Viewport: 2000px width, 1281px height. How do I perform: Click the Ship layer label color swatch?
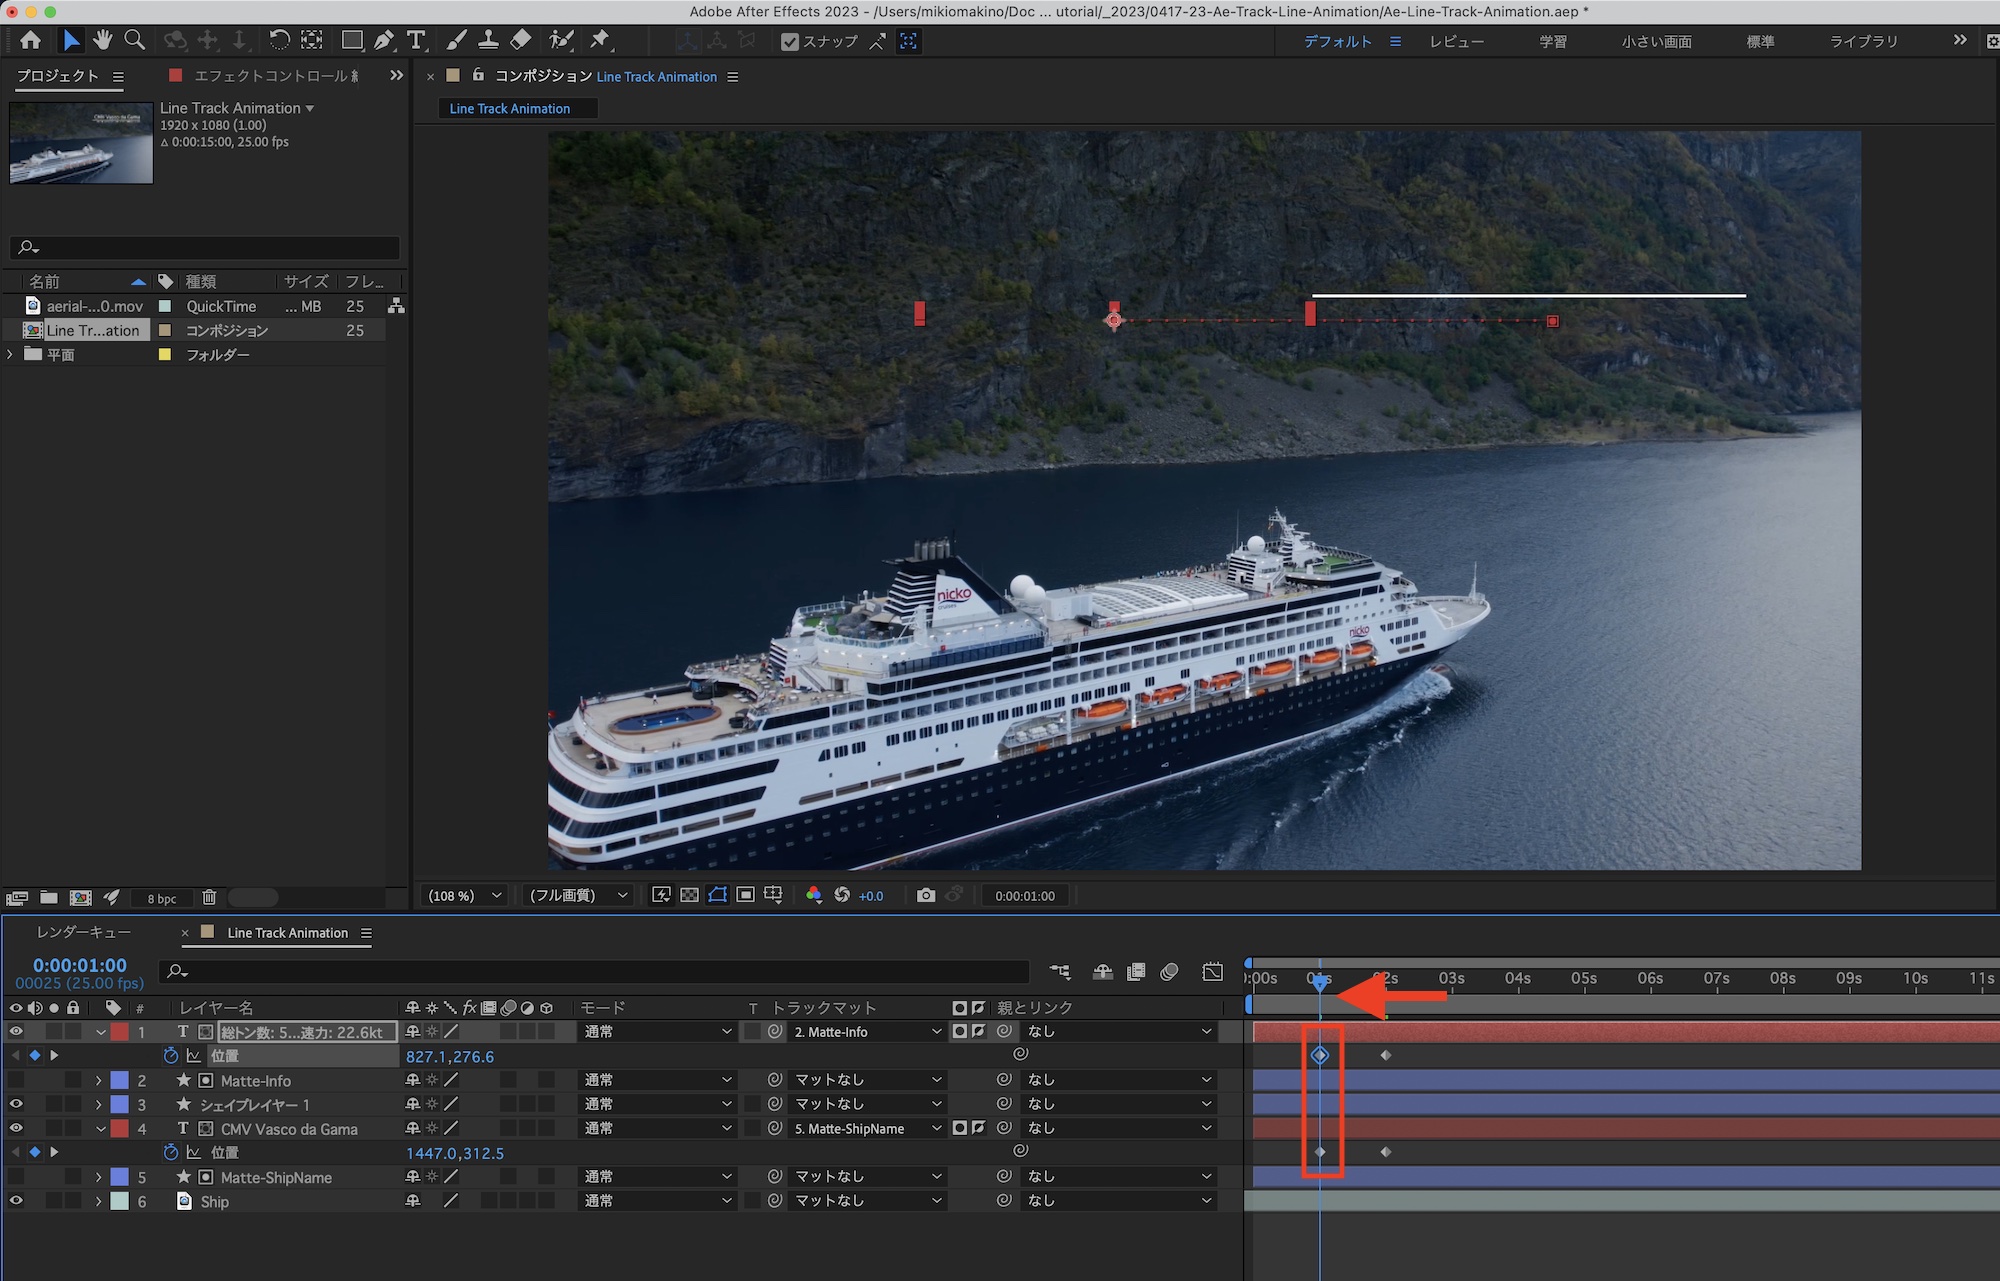pos(119,1201)
